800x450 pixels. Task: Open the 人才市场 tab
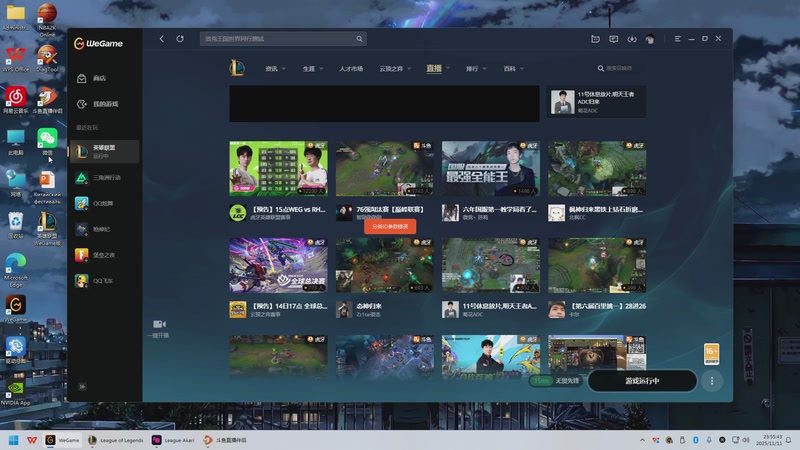[351, 69]
